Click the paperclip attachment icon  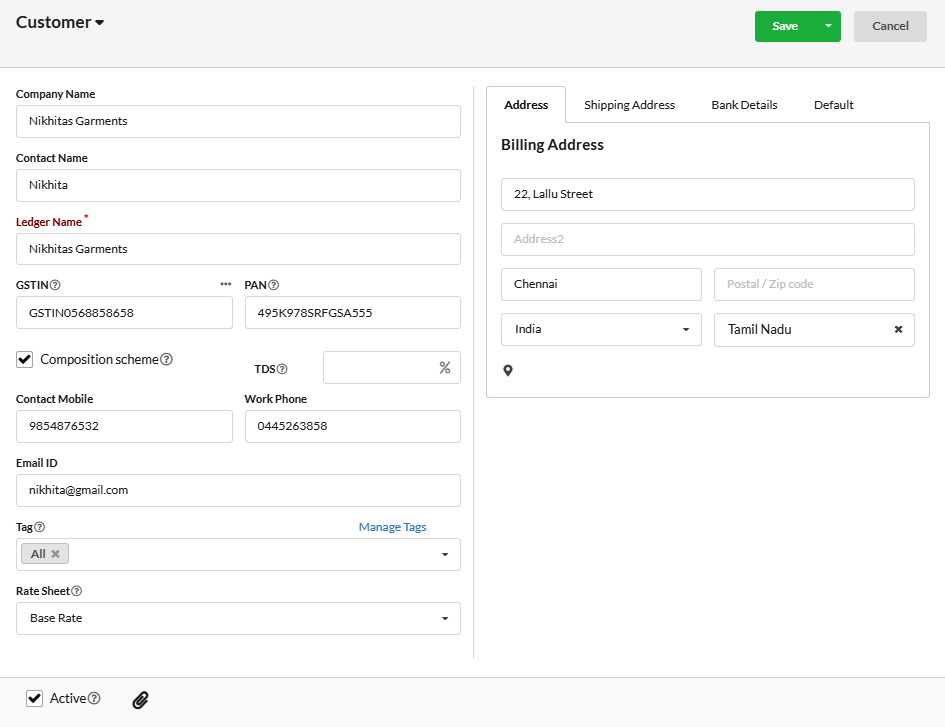click(140, 700)
